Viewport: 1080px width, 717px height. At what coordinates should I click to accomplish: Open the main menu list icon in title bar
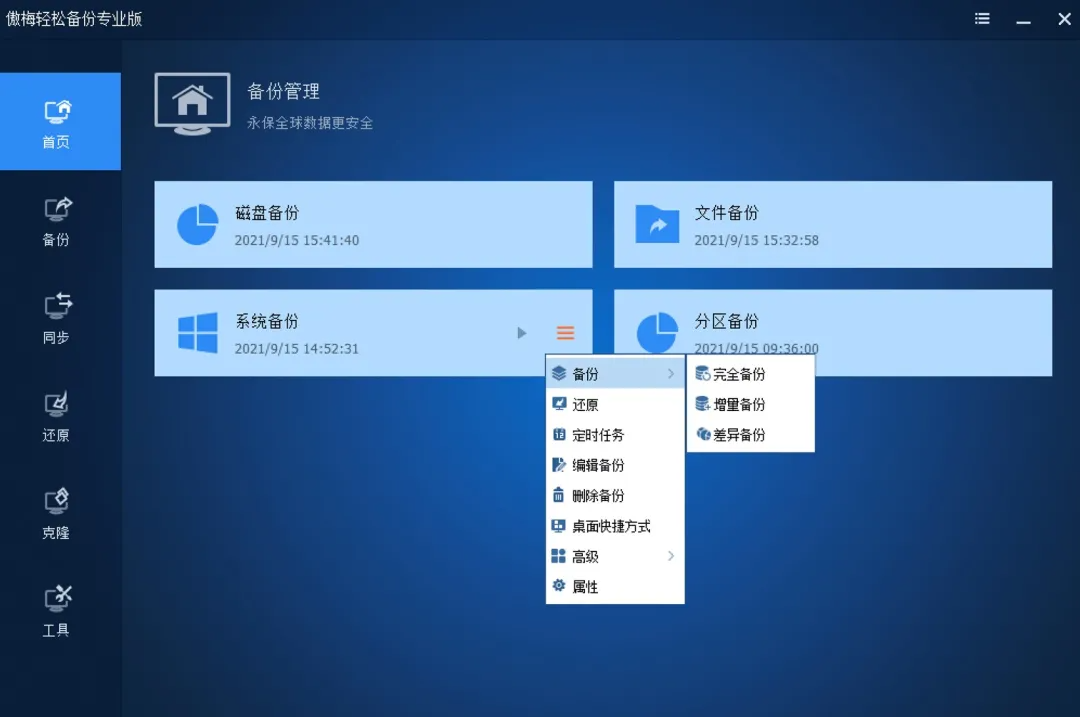pos(982,19)
